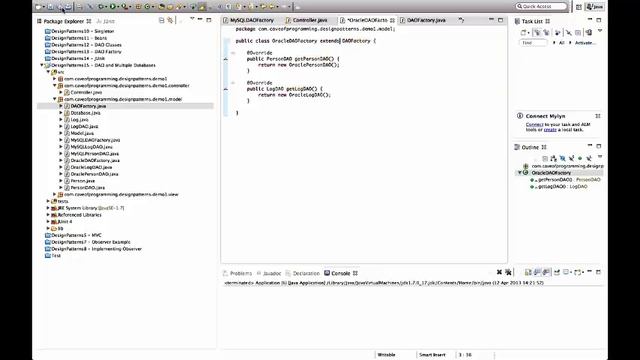Click the New file icon in toolbar
Image resolution: width=640 pixels, height=360 pixels.
pos(38,7)
